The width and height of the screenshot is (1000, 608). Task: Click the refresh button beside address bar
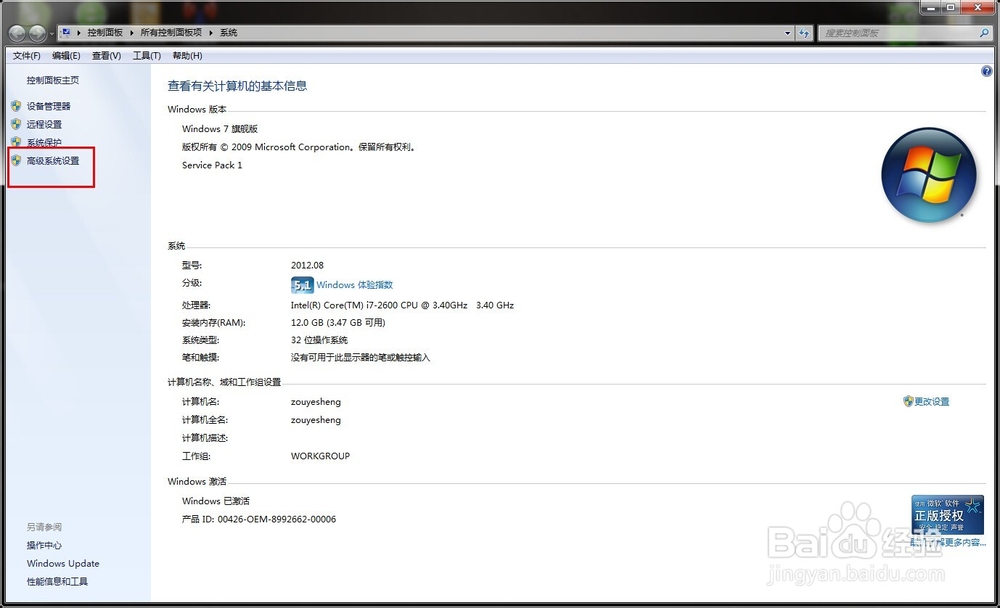click(804, 33)
